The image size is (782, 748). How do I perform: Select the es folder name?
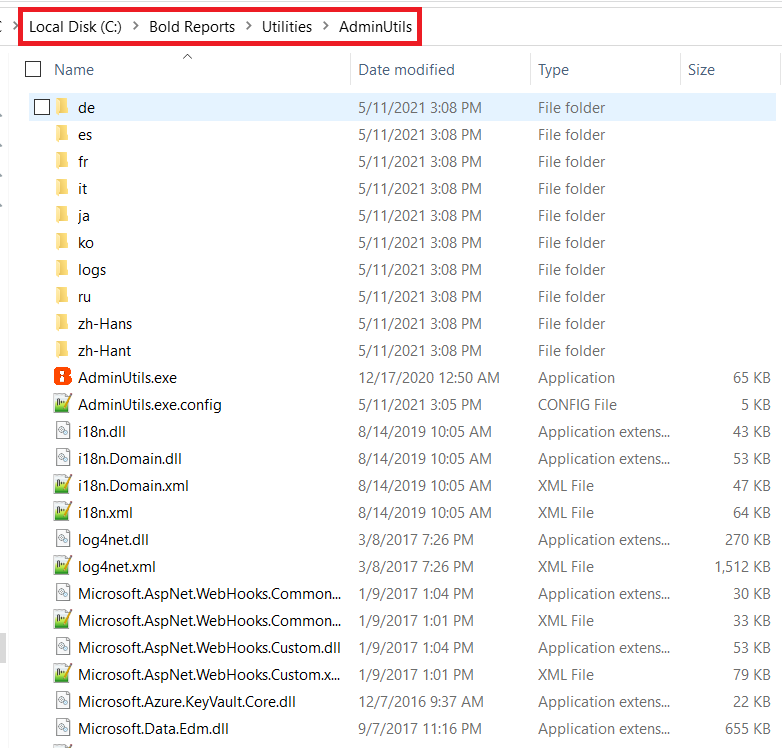coord(85,135)
